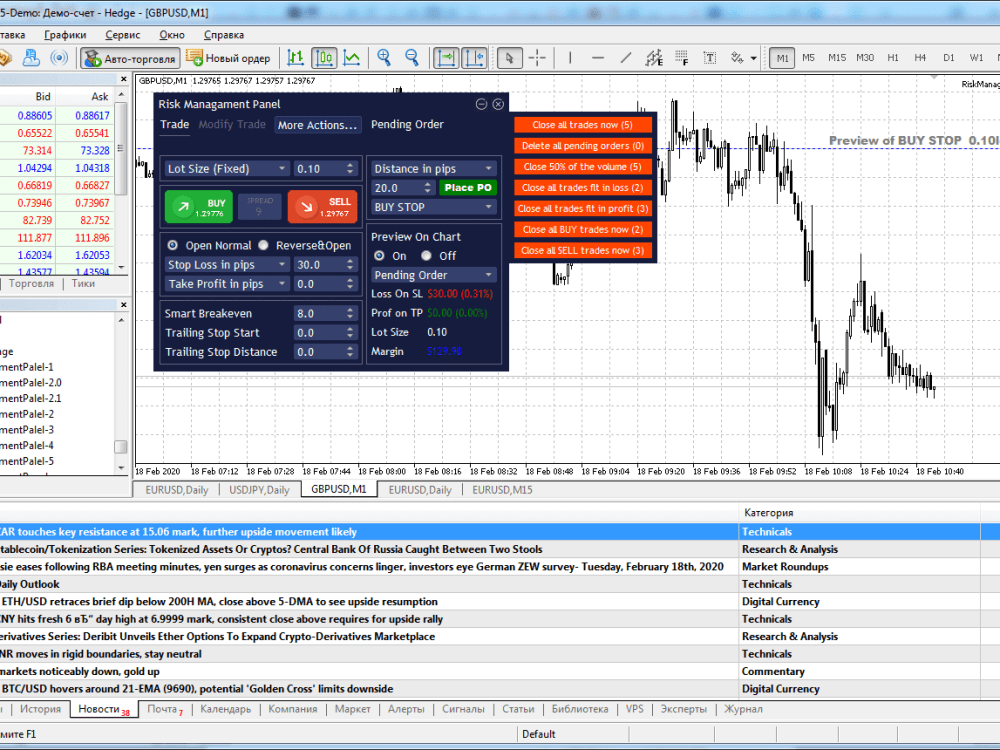Viewport: 1000px width, 750px height.
Task: Click the cloud user account toolbar icon
Action: pyautogui.click(x=31, y=58)
